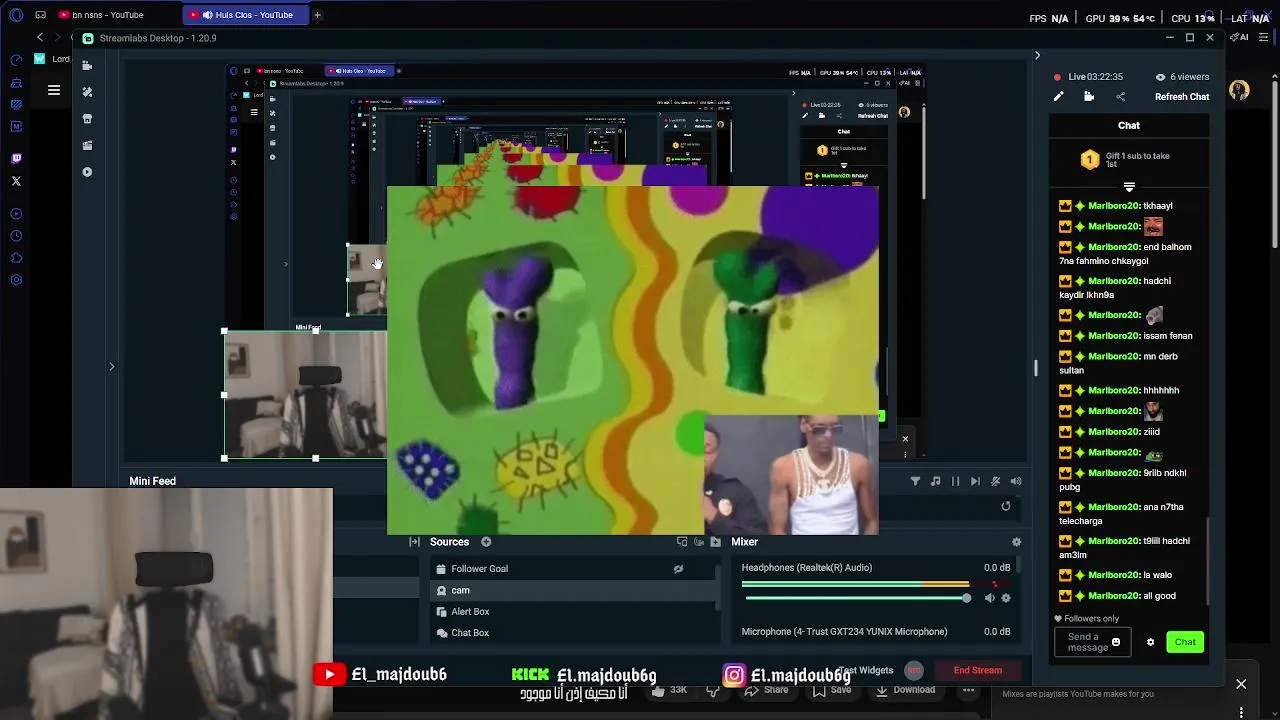
Task: Expand the chat hype train dropdown arrow
Action: (1129, 187)
